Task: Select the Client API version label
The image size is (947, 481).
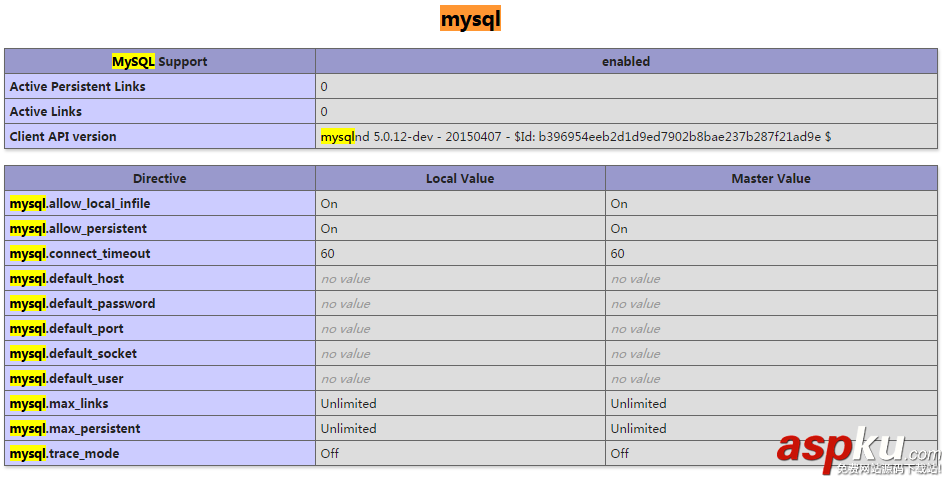Action: [63, 137]
